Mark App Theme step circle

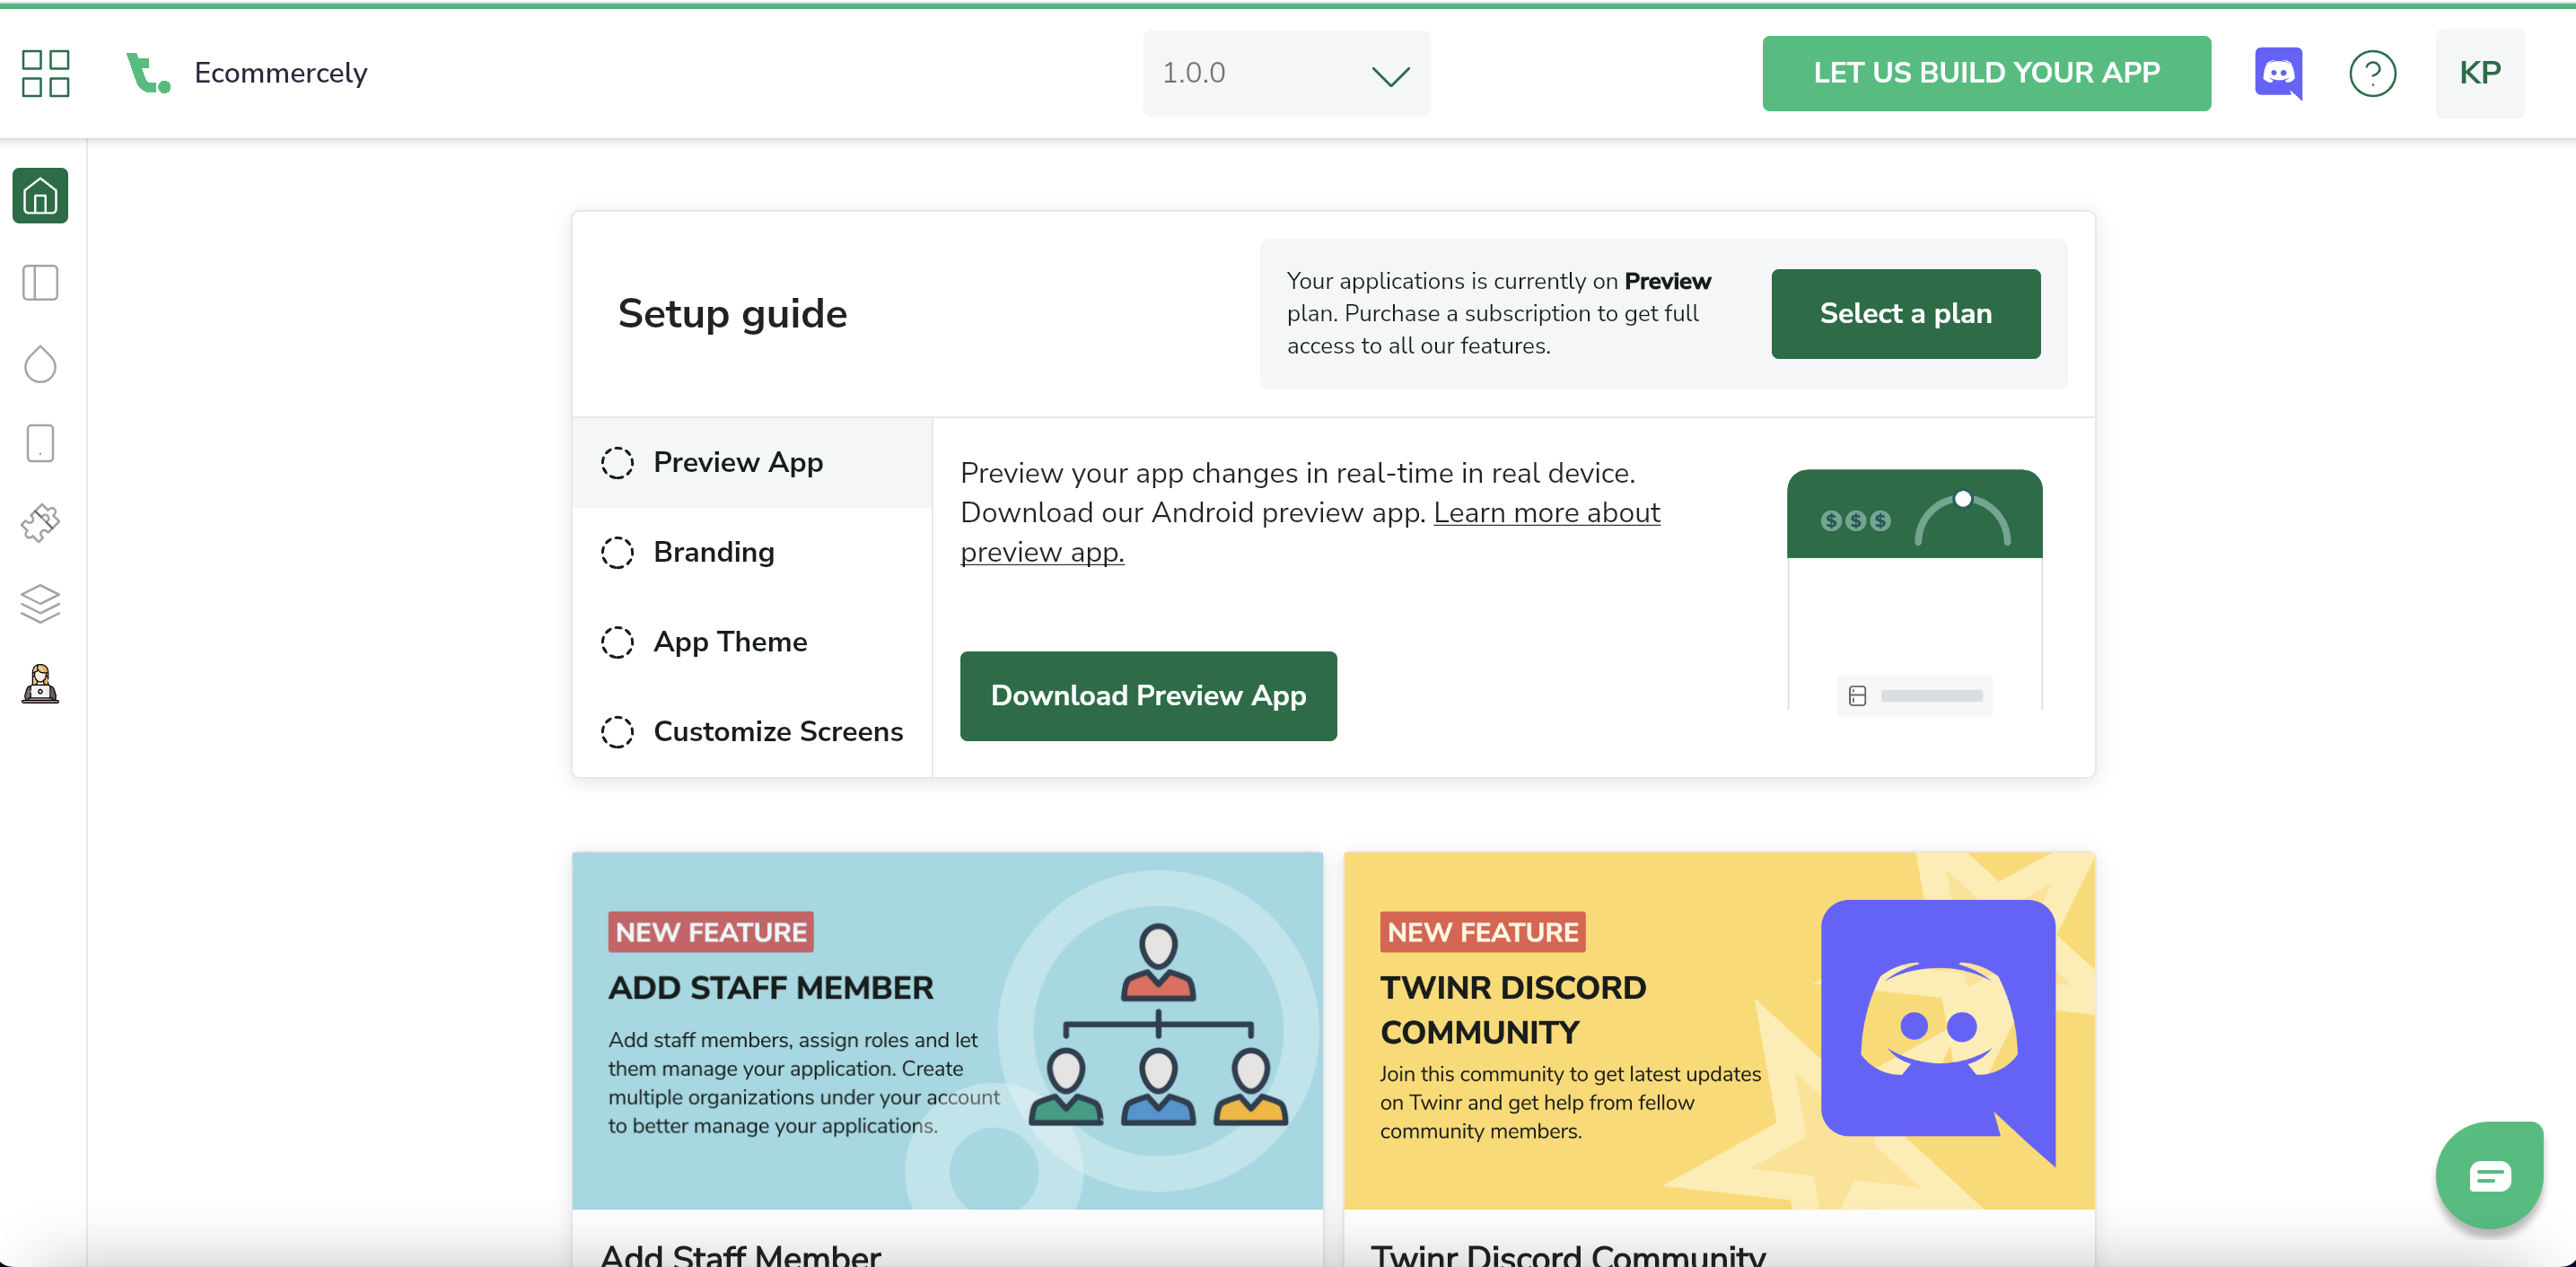pyautogui.click(x=617, y=642)
